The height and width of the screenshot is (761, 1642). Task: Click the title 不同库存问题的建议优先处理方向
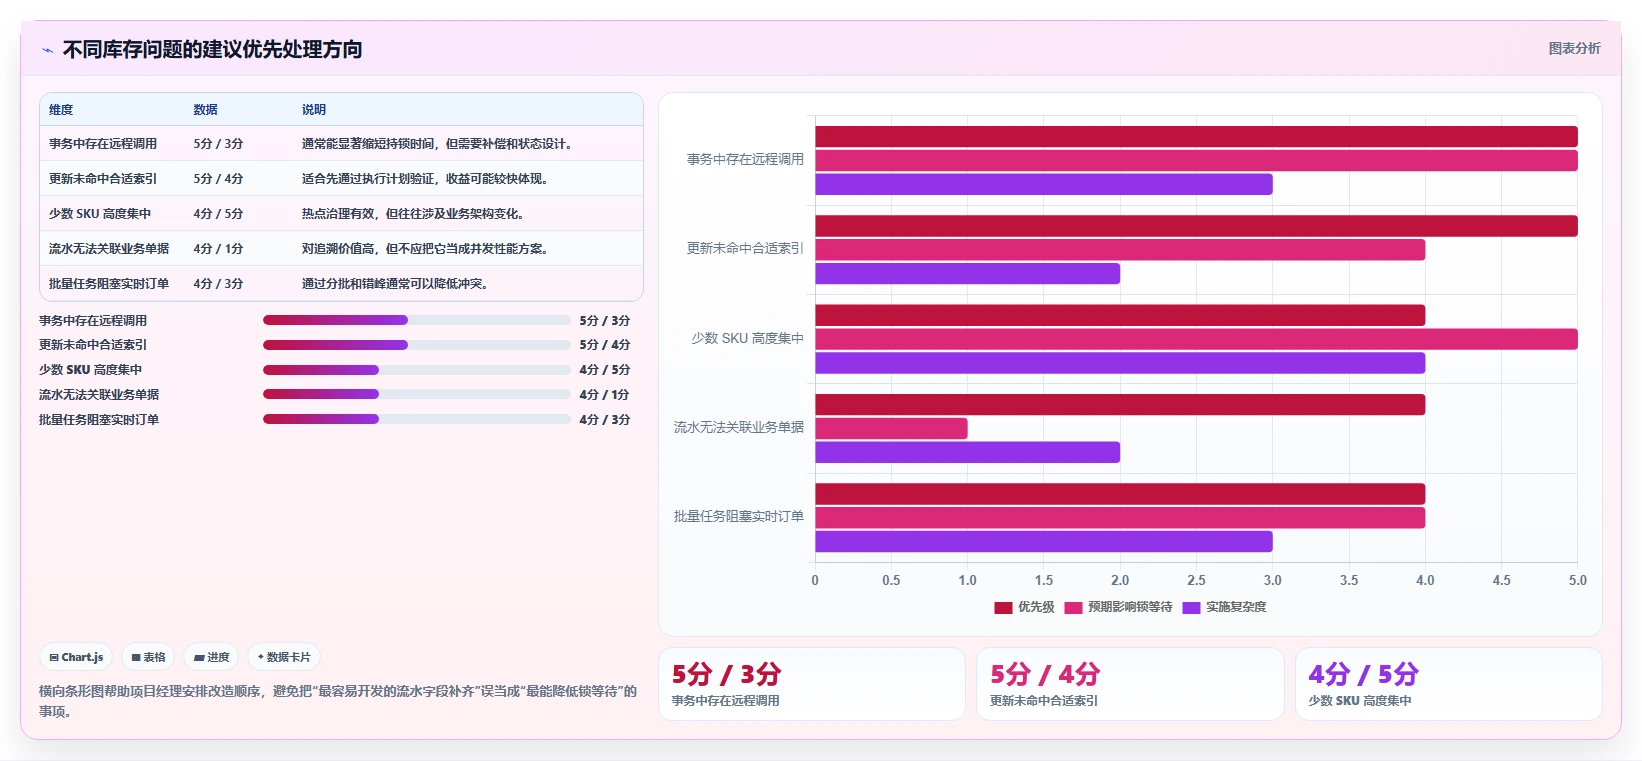click(x=212, y=50)
